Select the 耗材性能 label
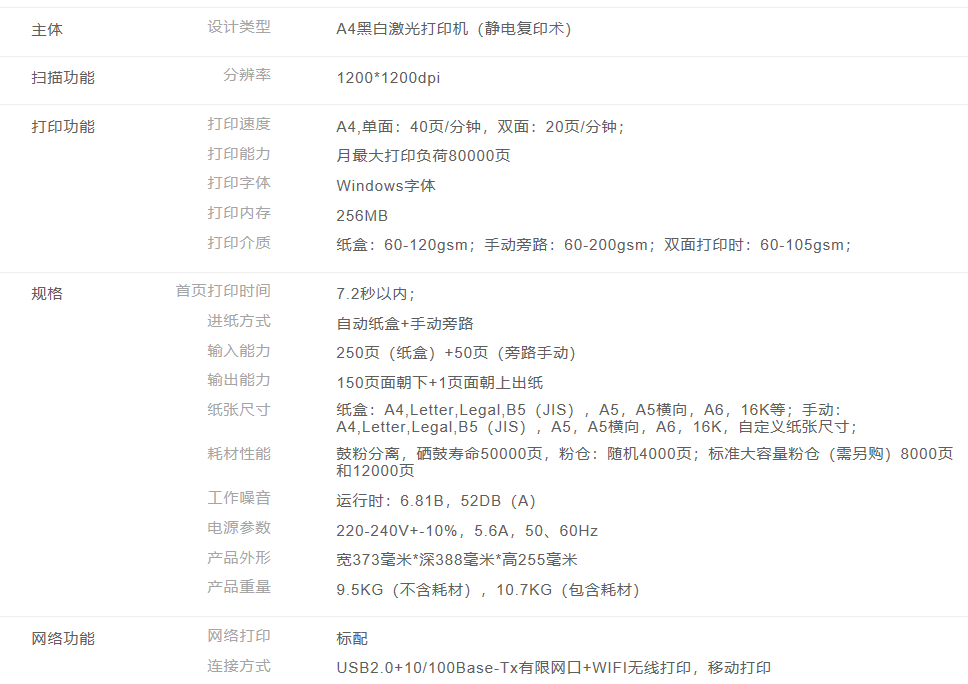Viewport: 968px width, 684px height. (238, 454)
